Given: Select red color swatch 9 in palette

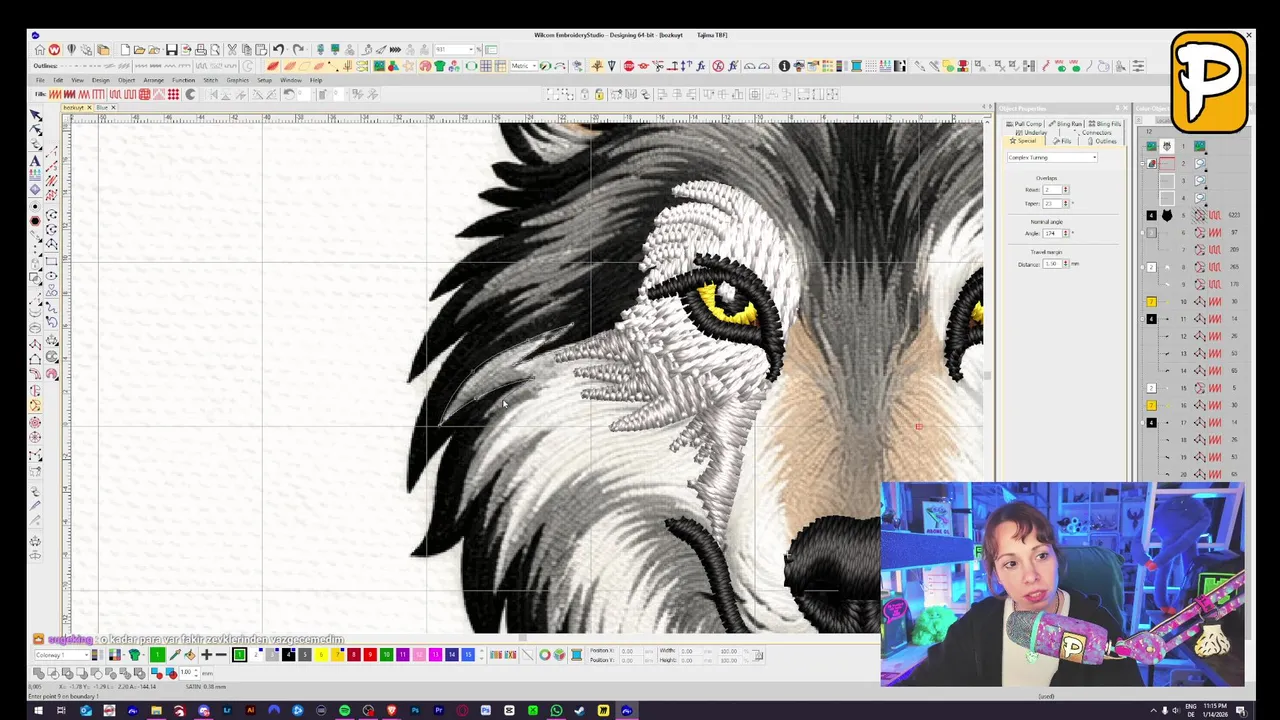Looking at the screenshot, I should pos(370,655).
